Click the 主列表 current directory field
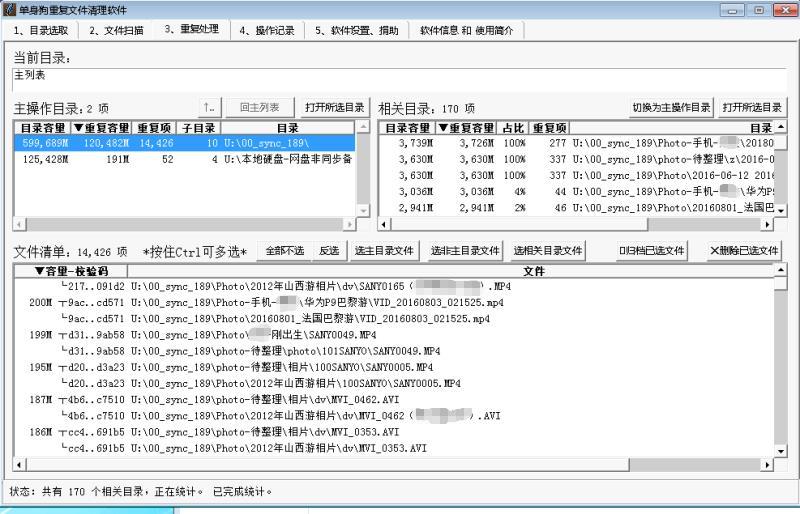Screen dimensions: 800x514 (x=399, y=80)
